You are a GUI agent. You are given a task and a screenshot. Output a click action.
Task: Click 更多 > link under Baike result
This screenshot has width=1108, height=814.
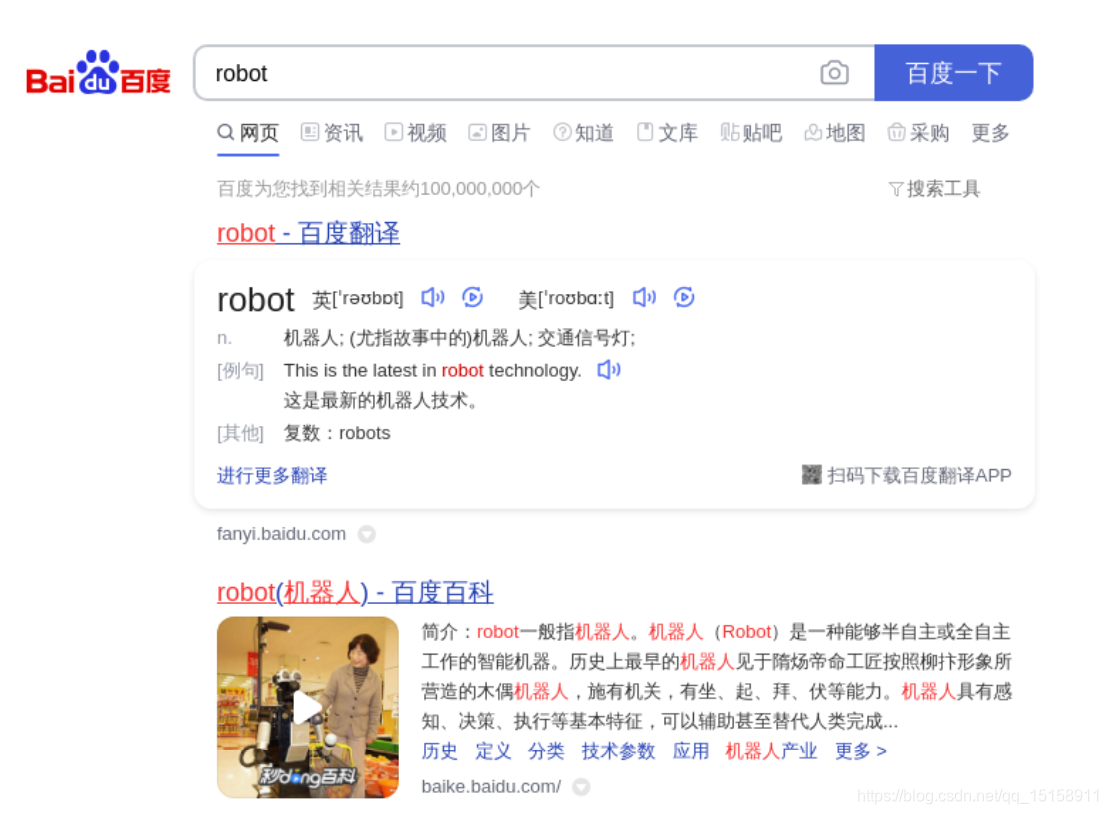tap(861, 751)
